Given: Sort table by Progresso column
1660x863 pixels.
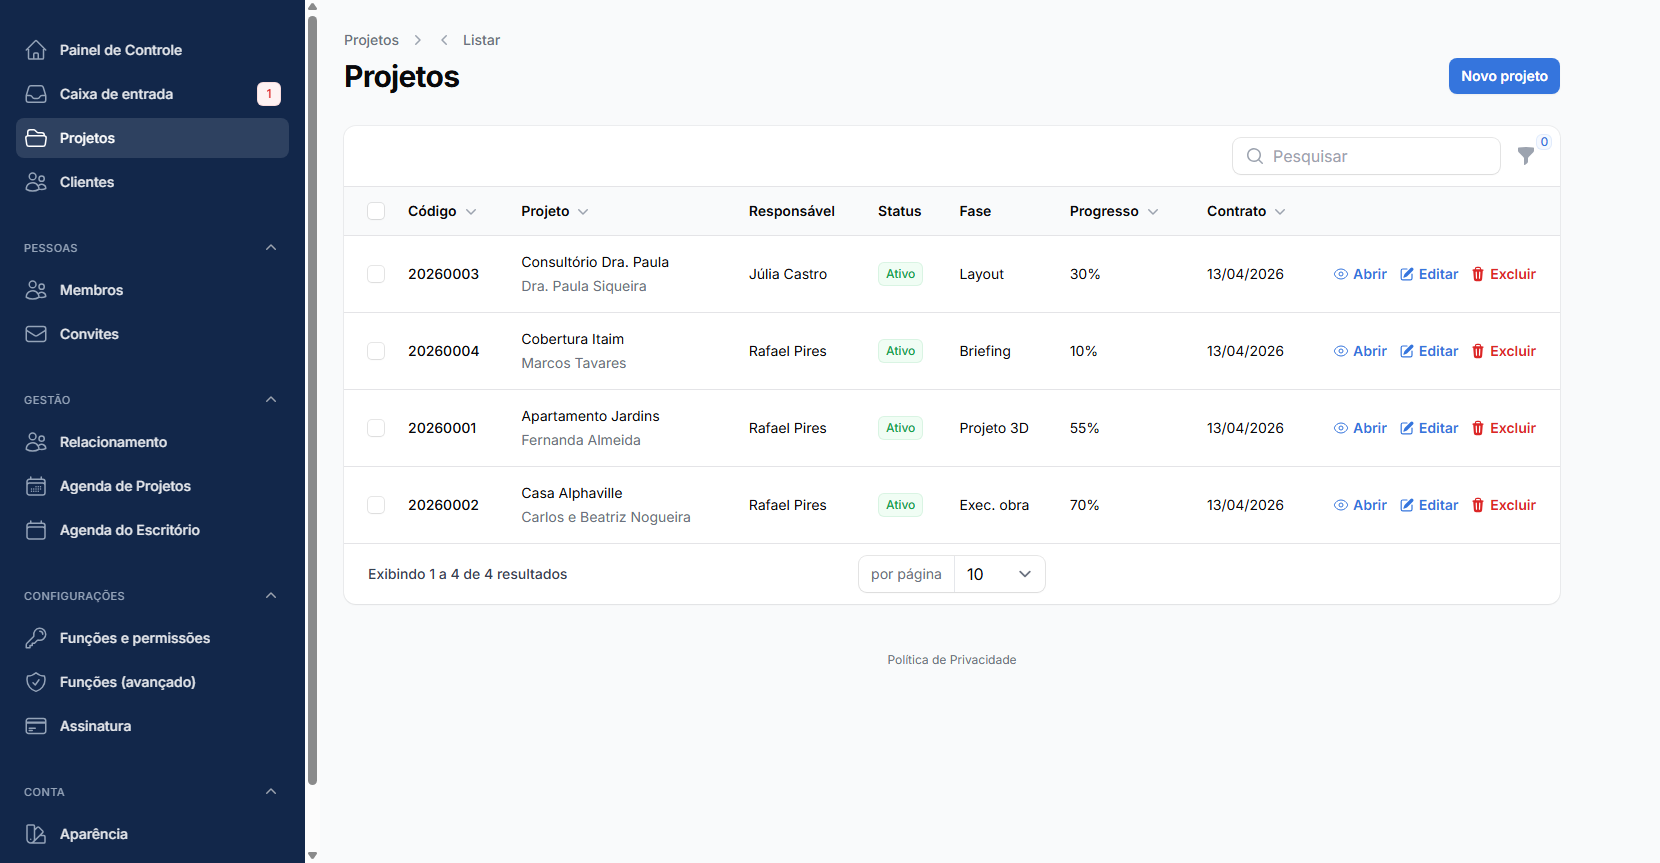Looking at the screenshot, I should pyautogui.click(x=1114, y=211).
